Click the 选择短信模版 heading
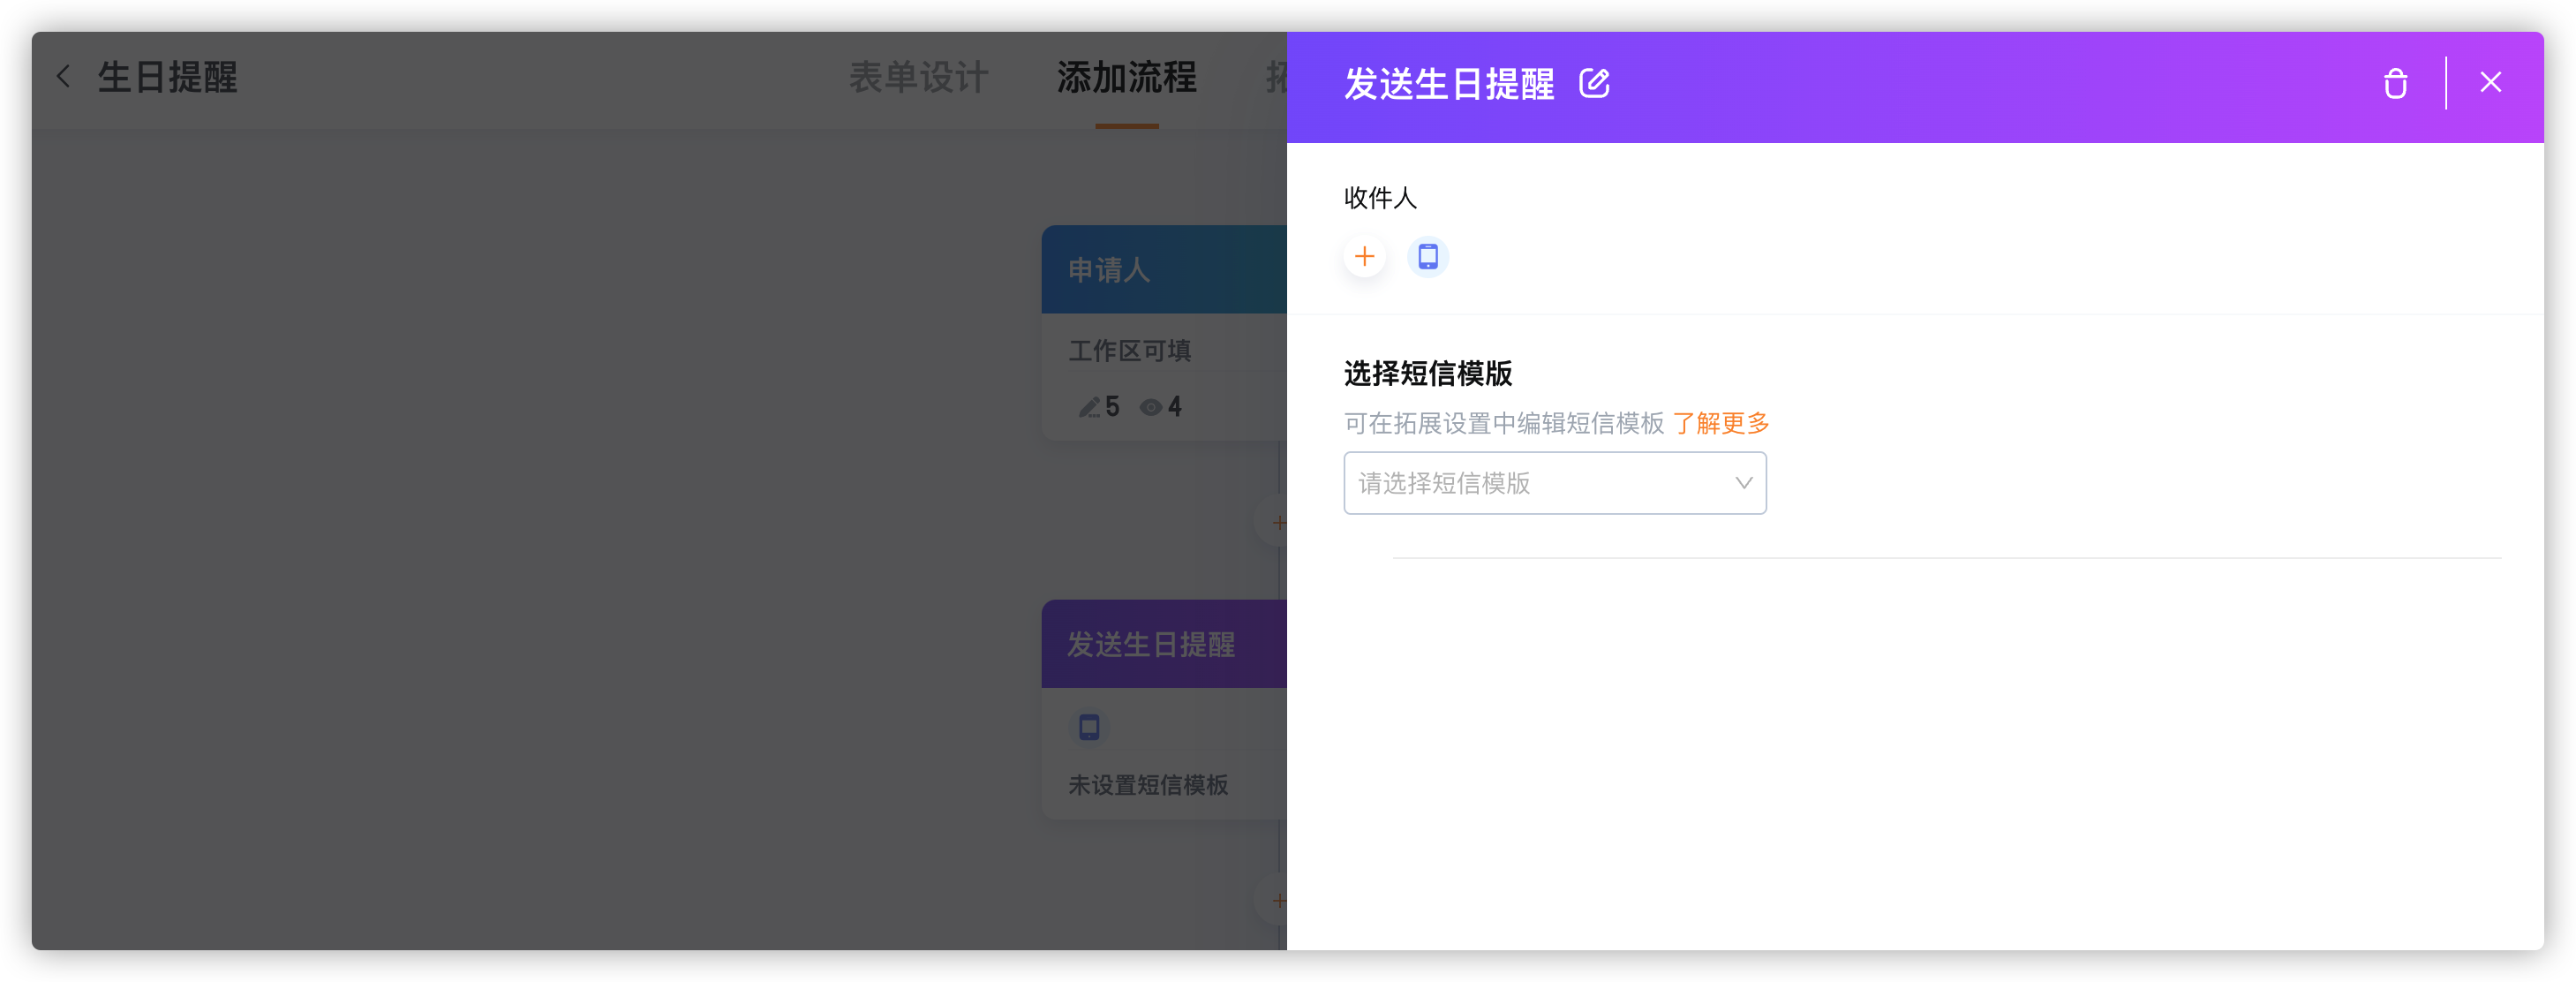This screenshot has height=982, width=2576. (1427, 373)
